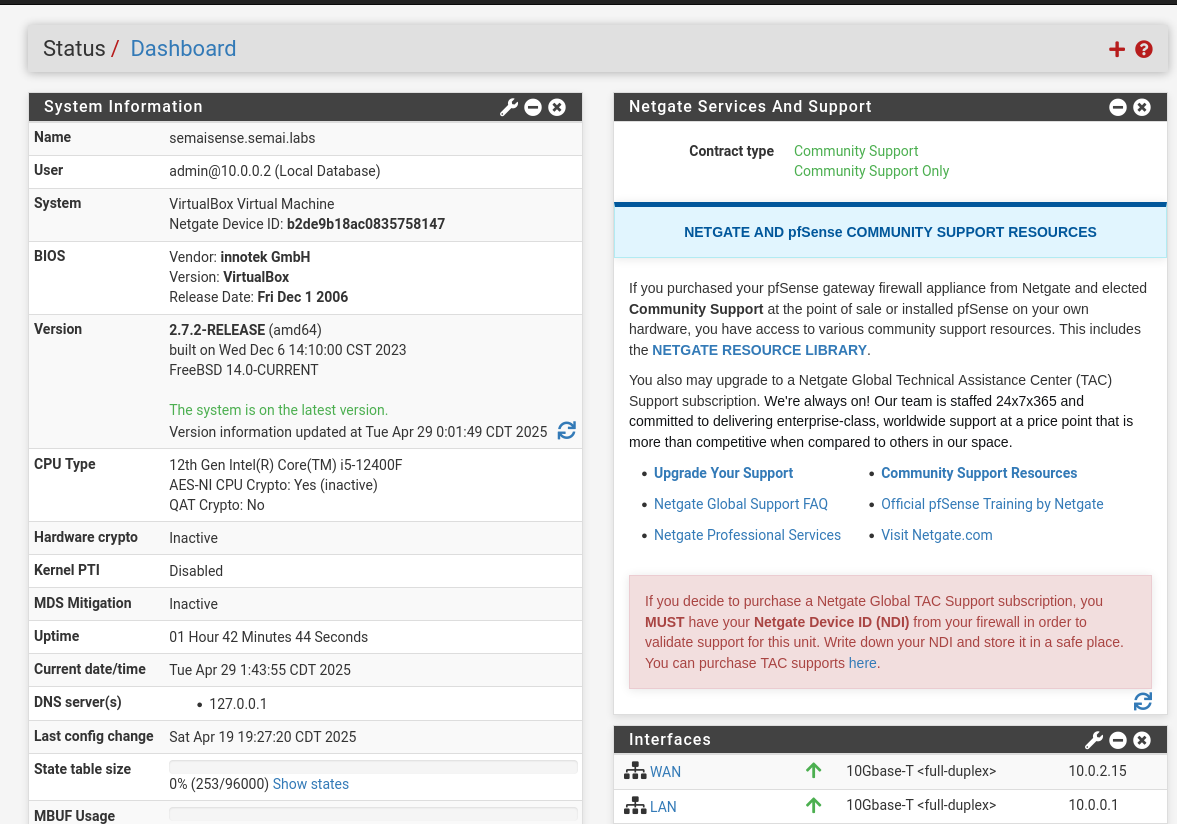Close the Netgate Services And Support widget
Screen dimensions: 1177x824
click(1142, 107)
